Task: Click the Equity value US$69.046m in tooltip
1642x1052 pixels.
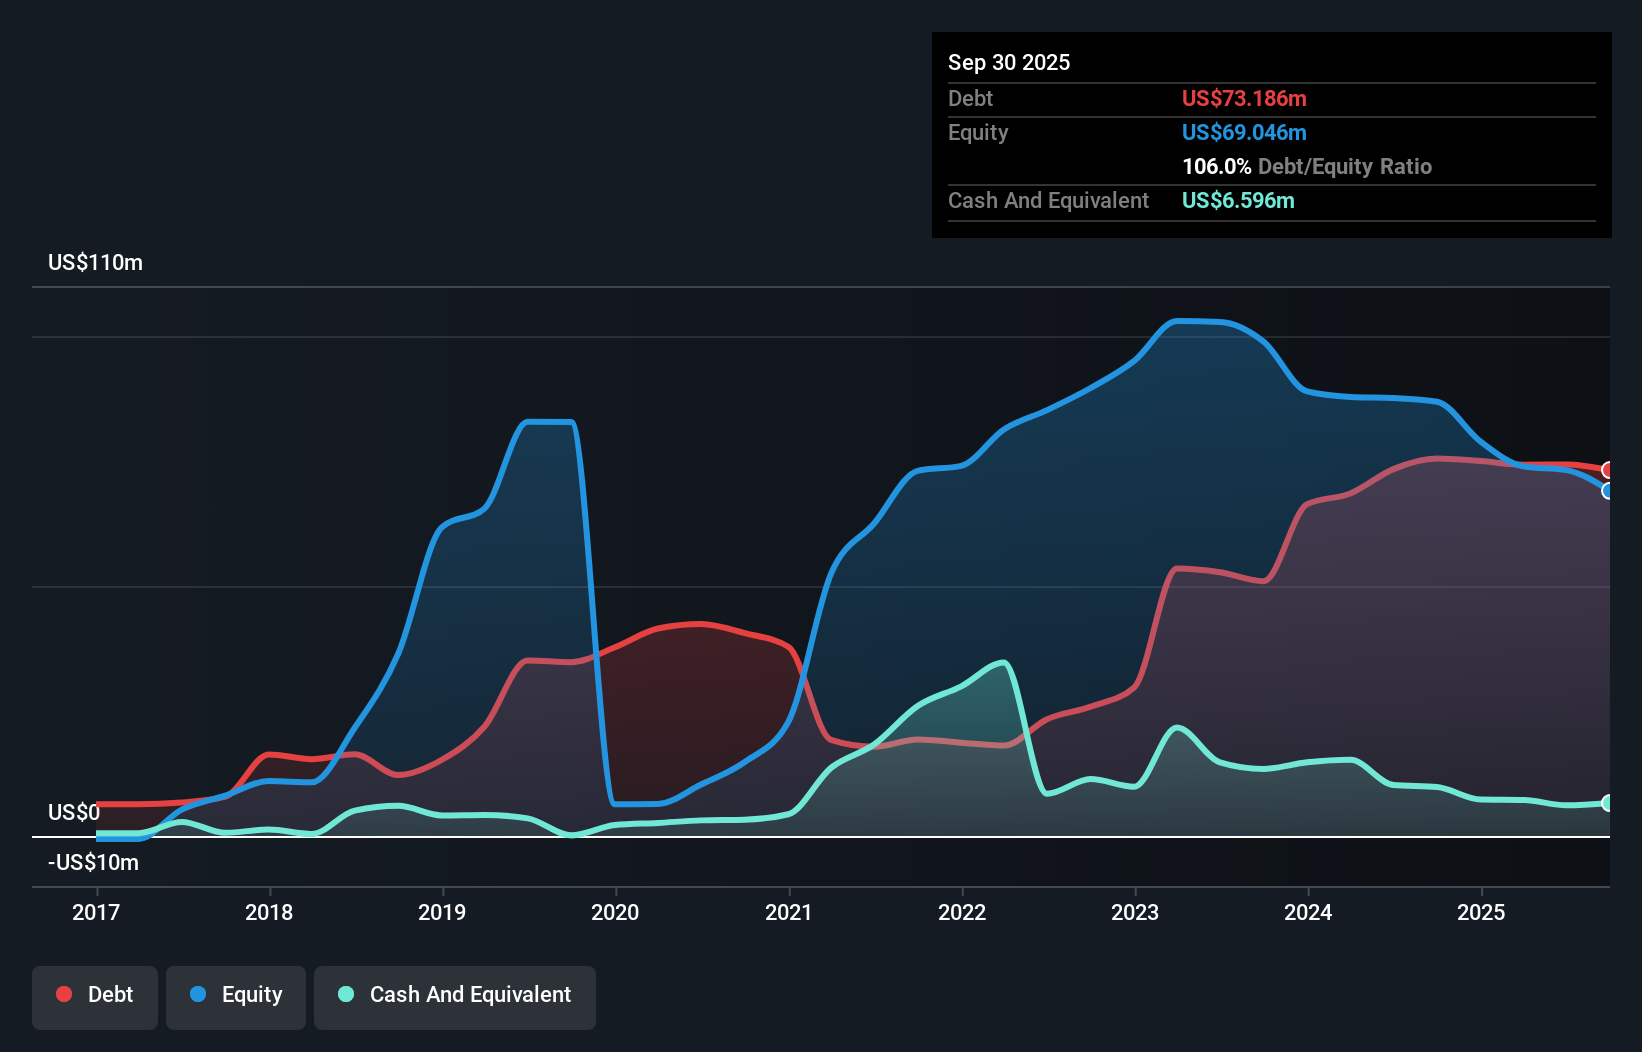Action: [1243, 132]
